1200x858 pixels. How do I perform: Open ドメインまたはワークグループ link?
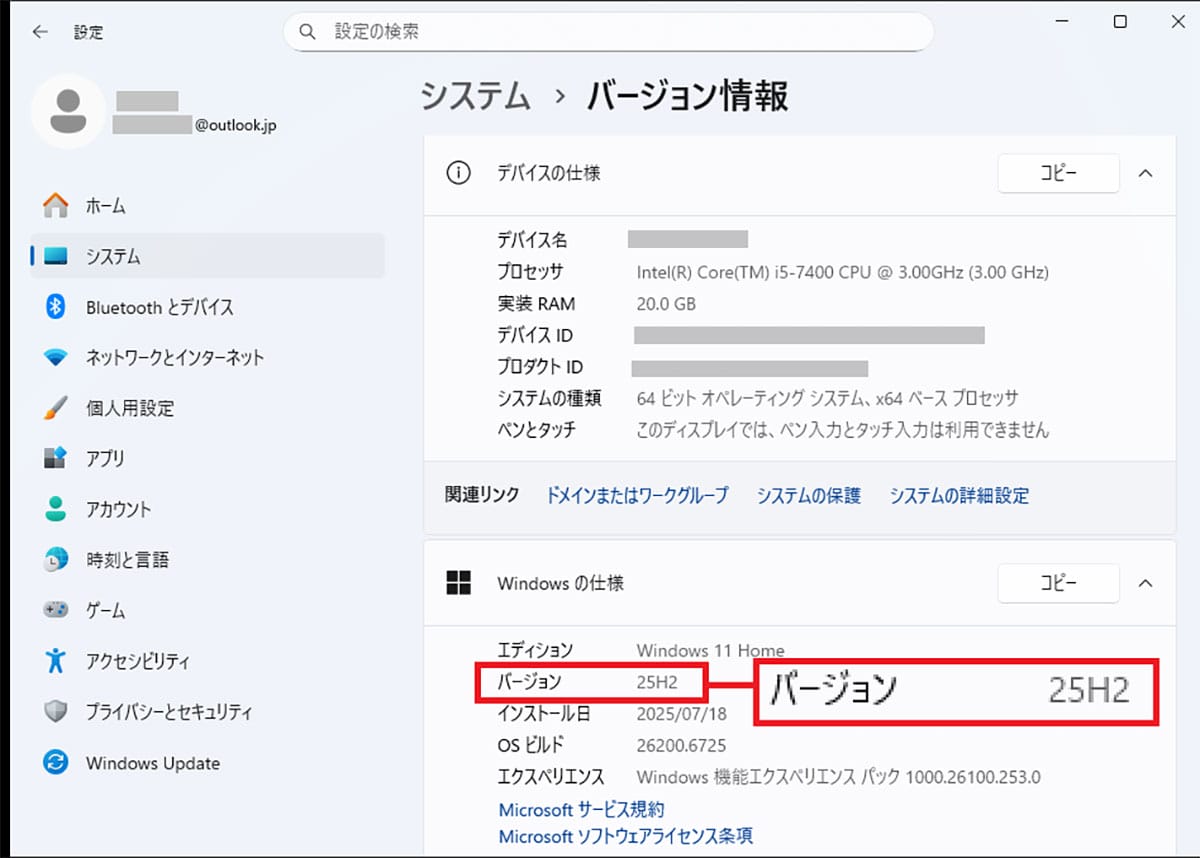coord(637,495)
